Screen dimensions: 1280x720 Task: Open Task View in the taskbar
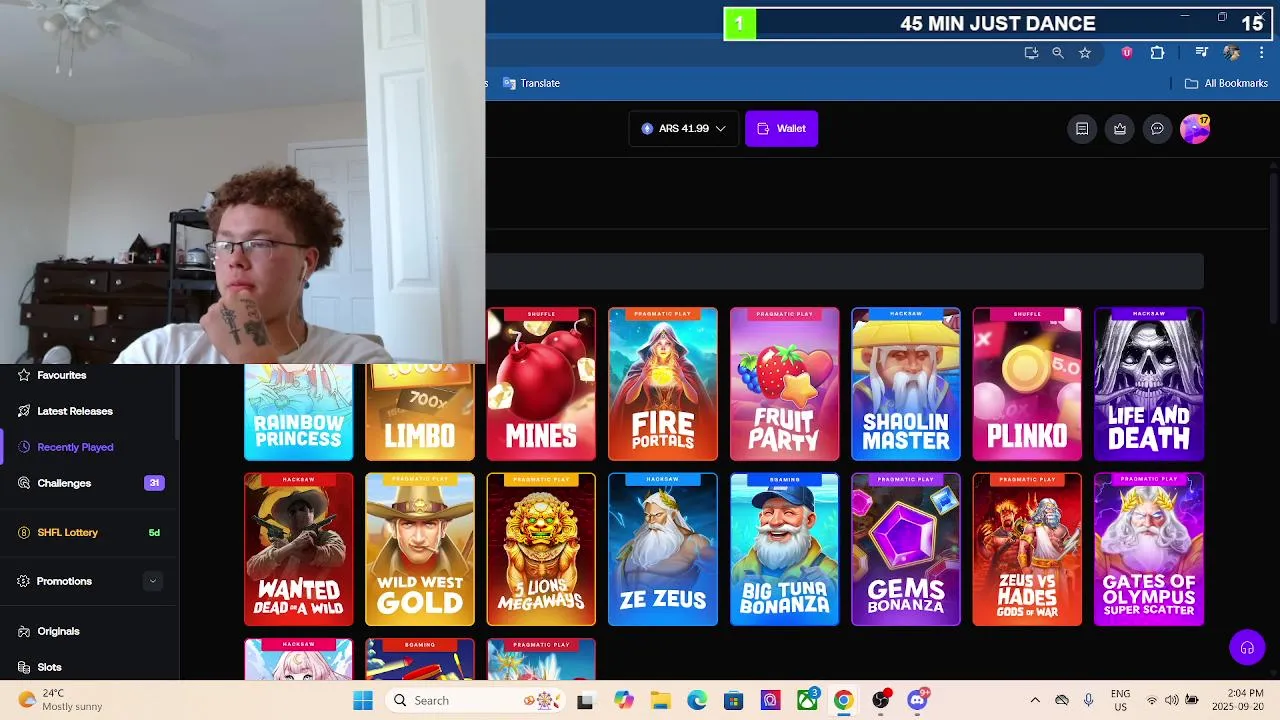[585, 700]
